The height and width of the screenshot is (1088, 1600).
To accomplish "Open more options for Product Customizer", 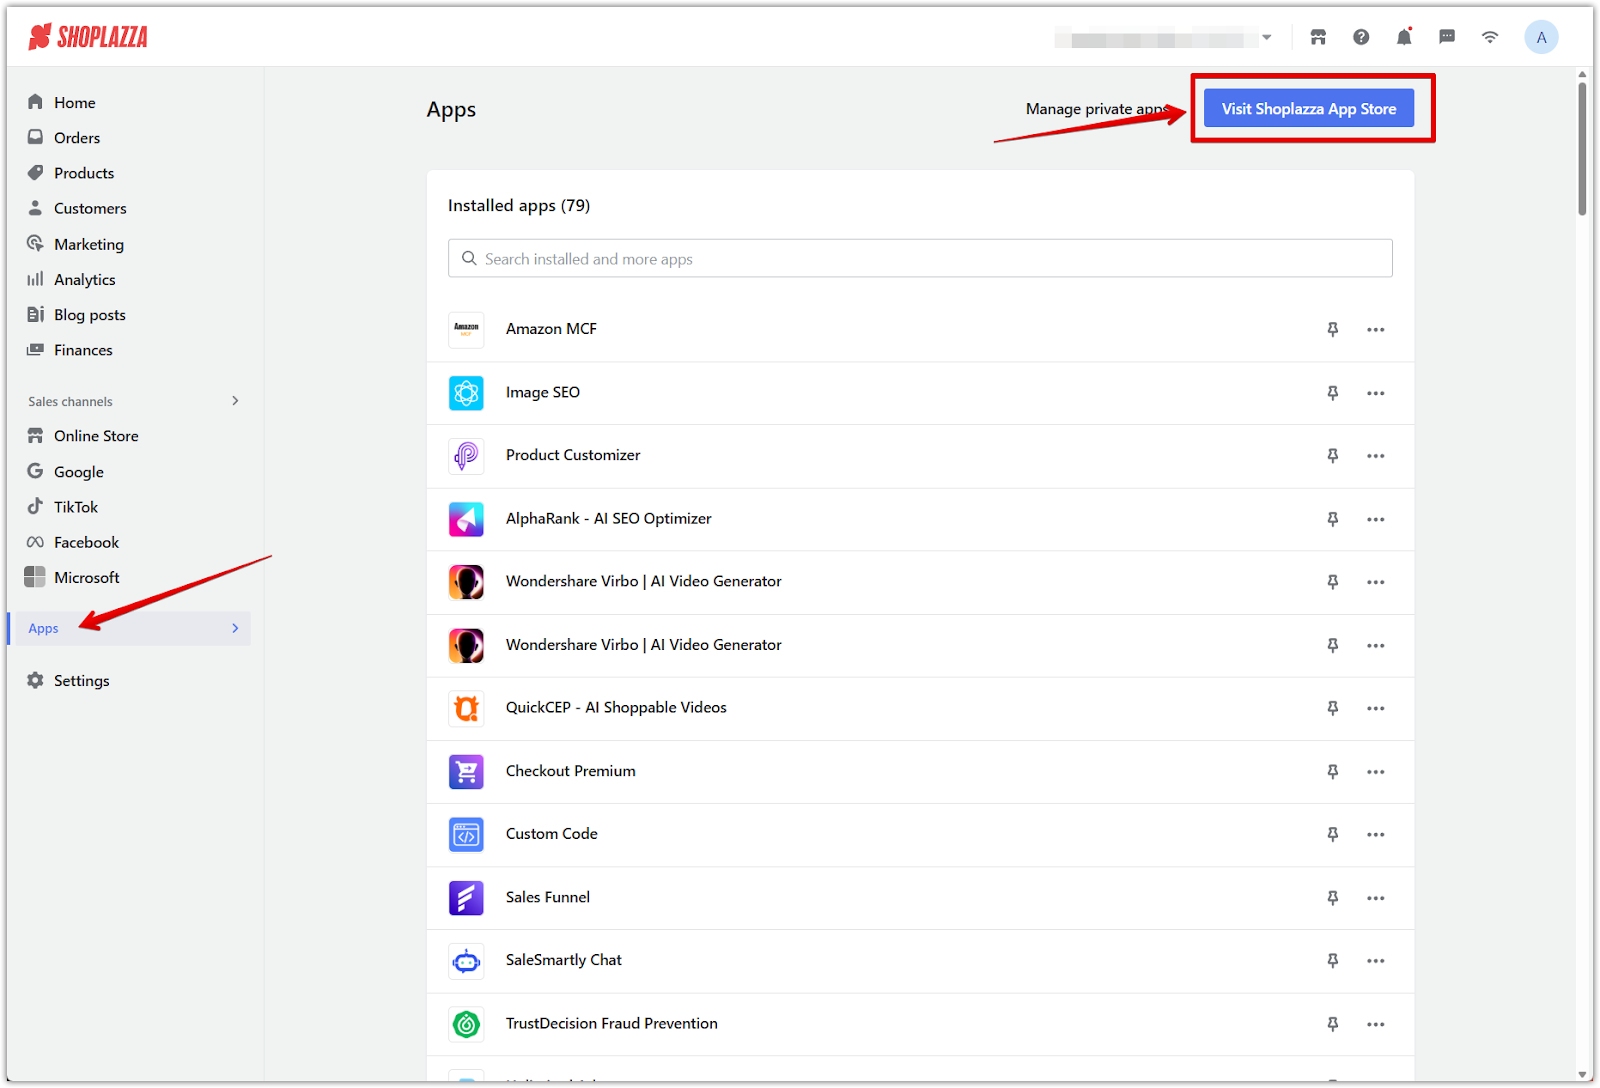I will (x=1376, y=456).
